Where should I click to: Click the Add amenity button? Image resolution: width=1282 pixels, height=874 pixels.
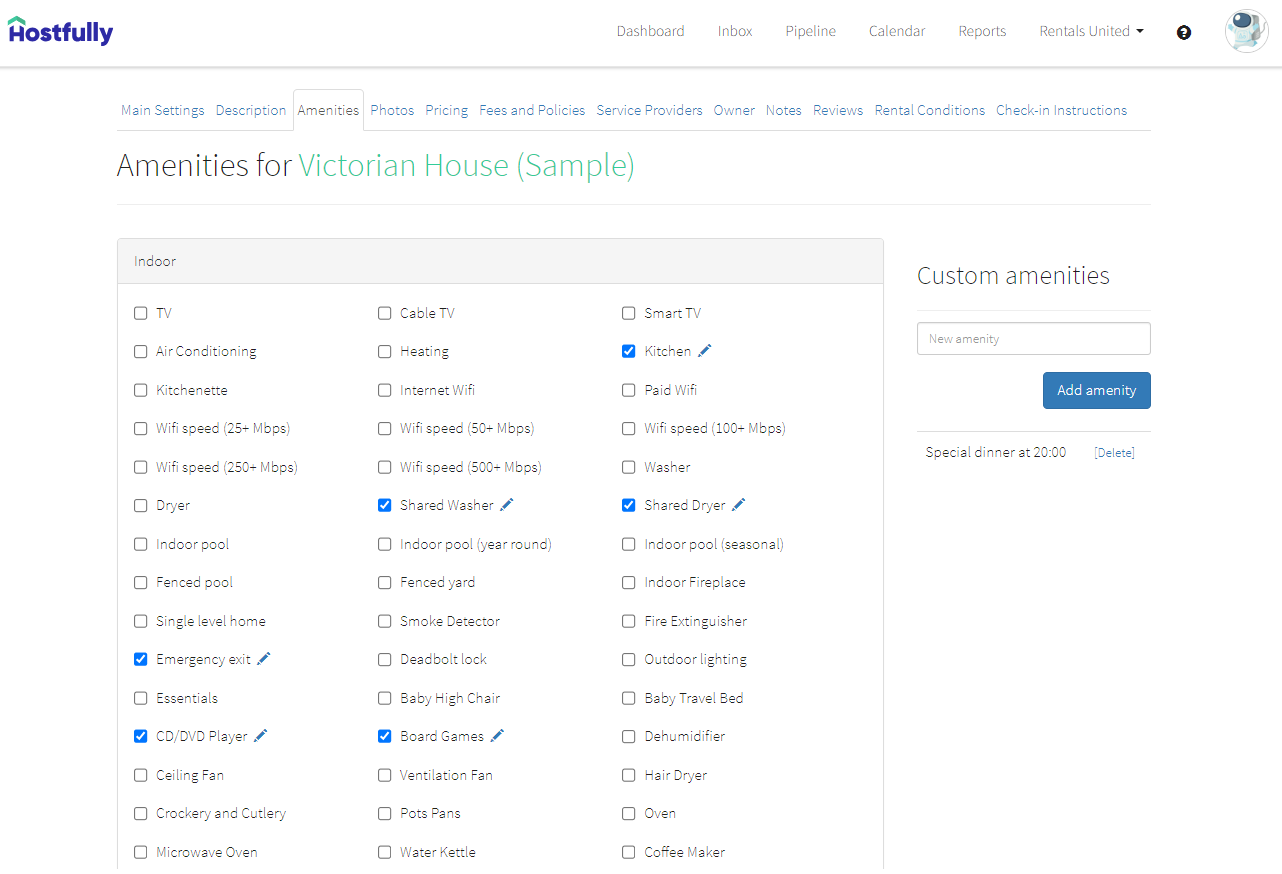click(1097, 390)
